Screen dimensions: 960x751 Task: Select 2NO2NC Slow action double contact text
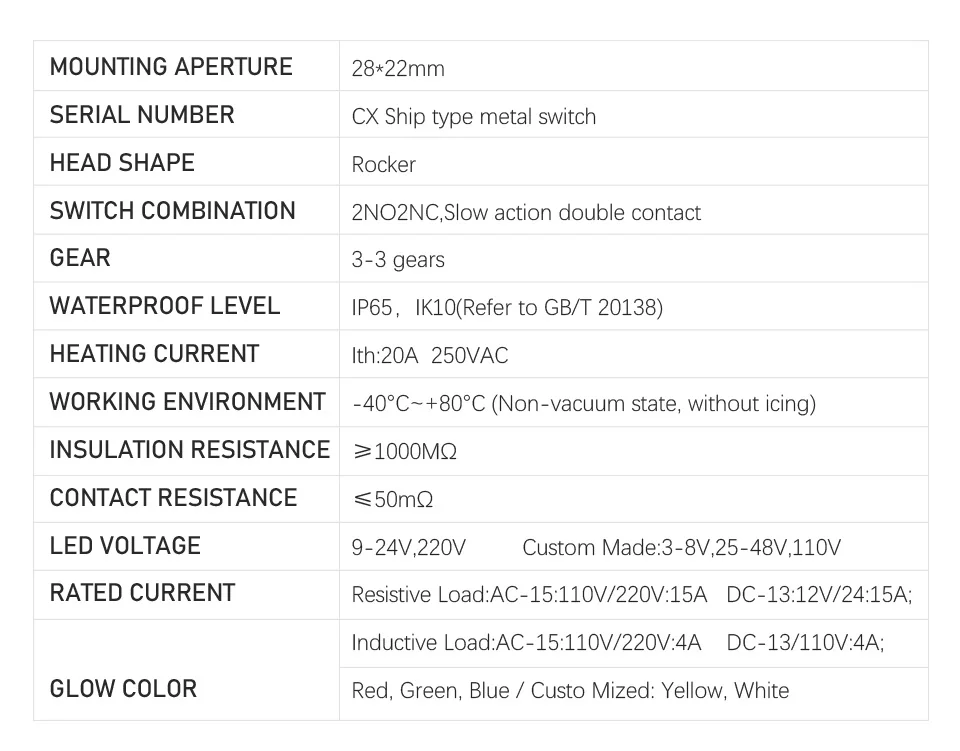point(526,212)
